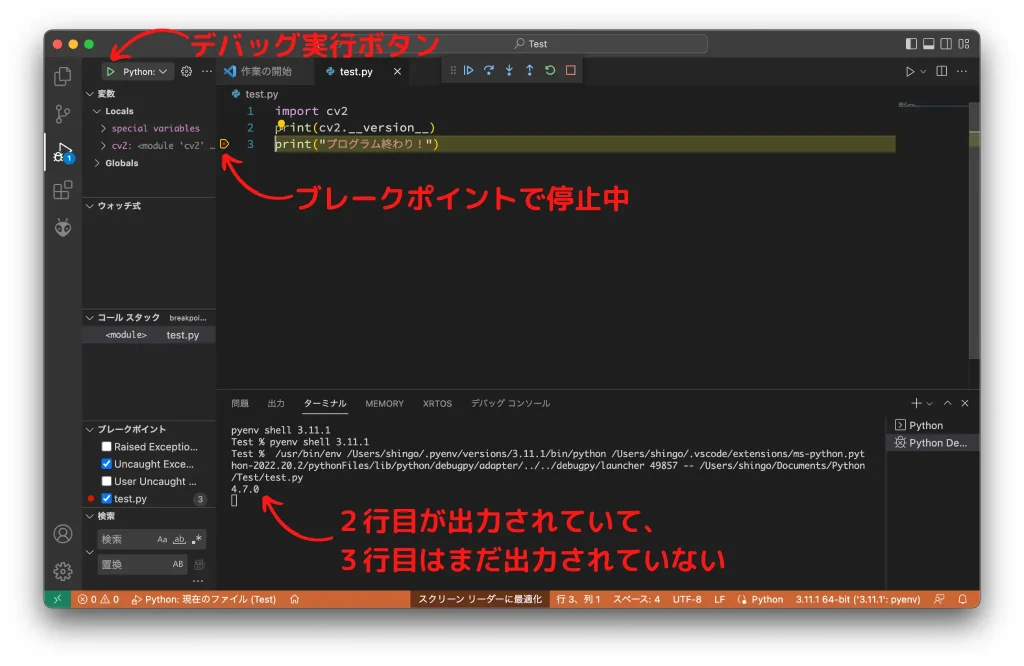Enable Raised Exceptions breakpoint checkbox
The height and width of the screenshot is (666, 1024).
coord(107,447)
